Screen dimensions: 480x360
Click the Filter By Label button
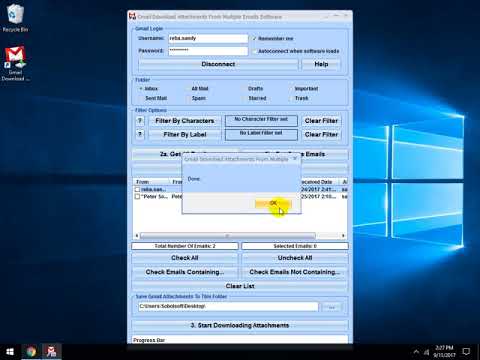pos(185,134)
